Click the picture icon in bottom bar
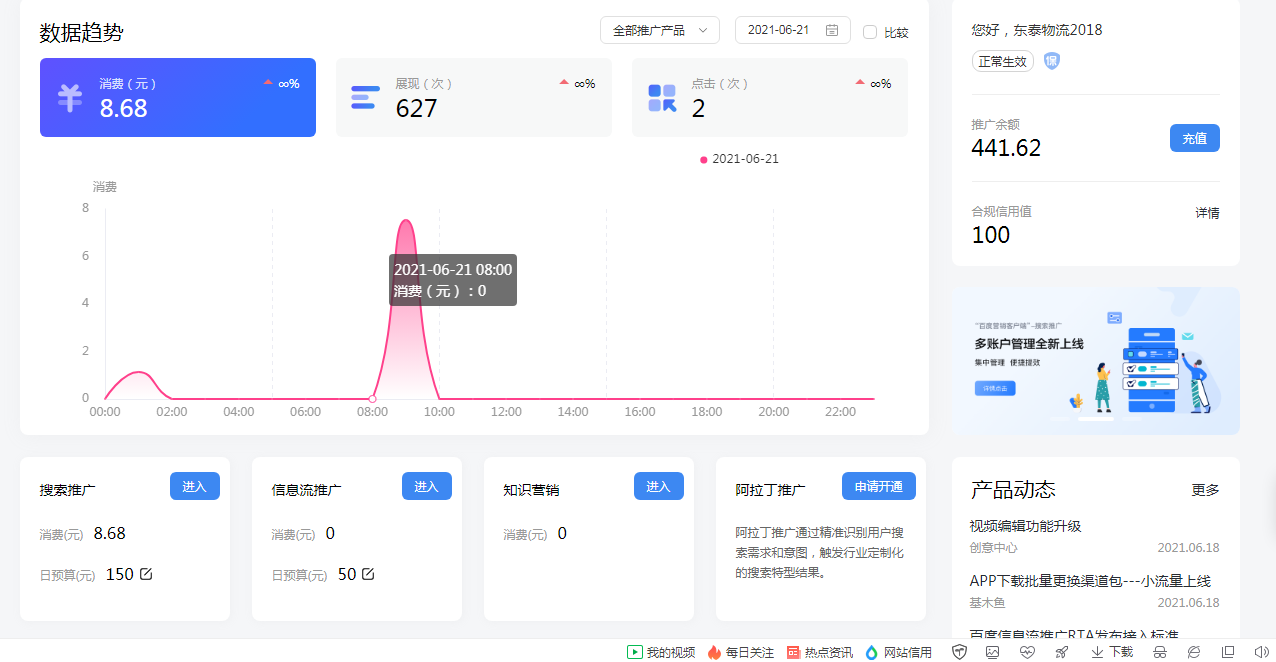The image size is (1276, 662). [x=993, y=652]
